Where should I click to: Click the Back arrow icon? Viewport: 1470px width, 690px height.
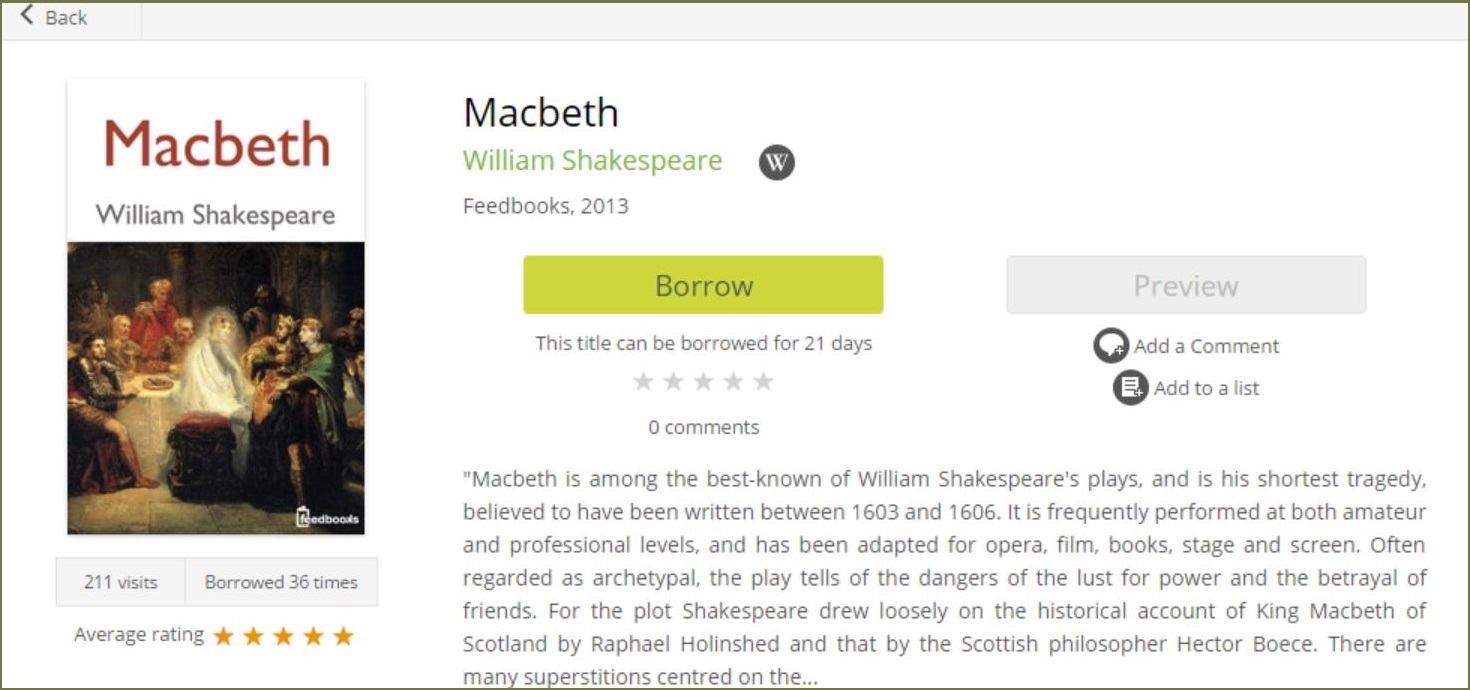click(27, 15)
